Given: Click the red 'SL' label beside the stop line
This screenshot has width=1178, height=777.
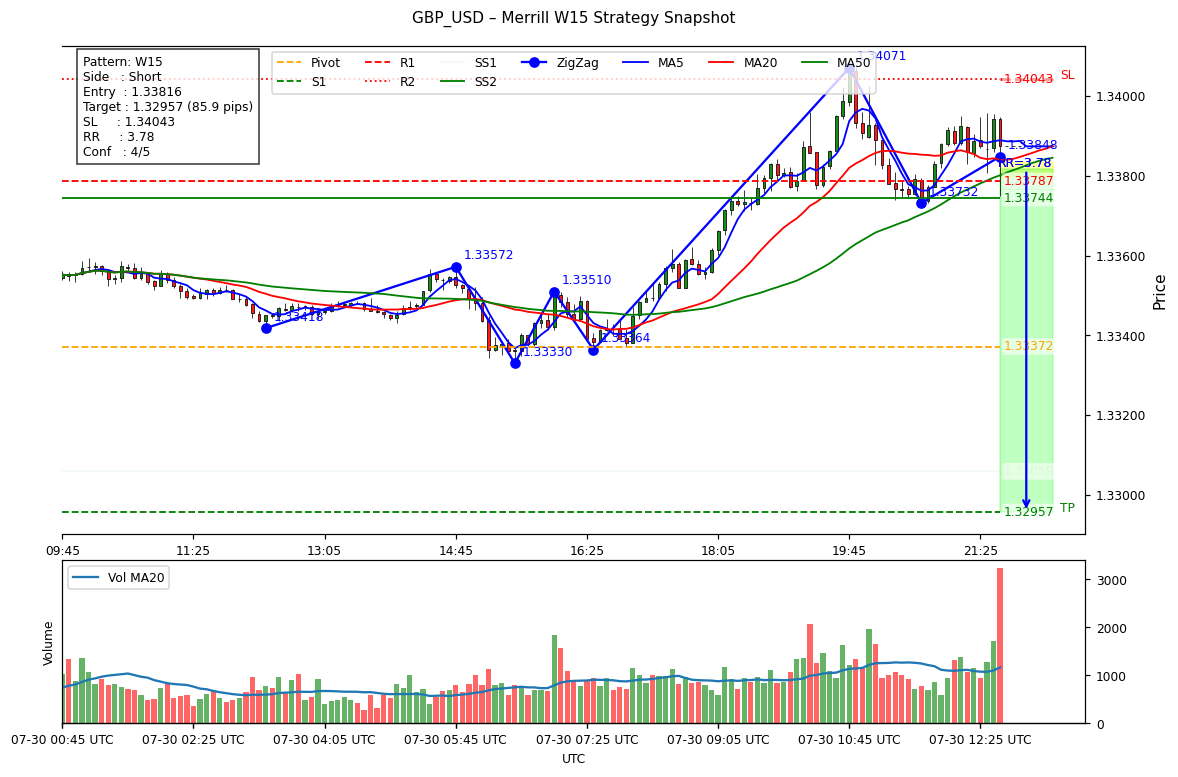Looking at the screenshot, I should (x=1068, y=75).
